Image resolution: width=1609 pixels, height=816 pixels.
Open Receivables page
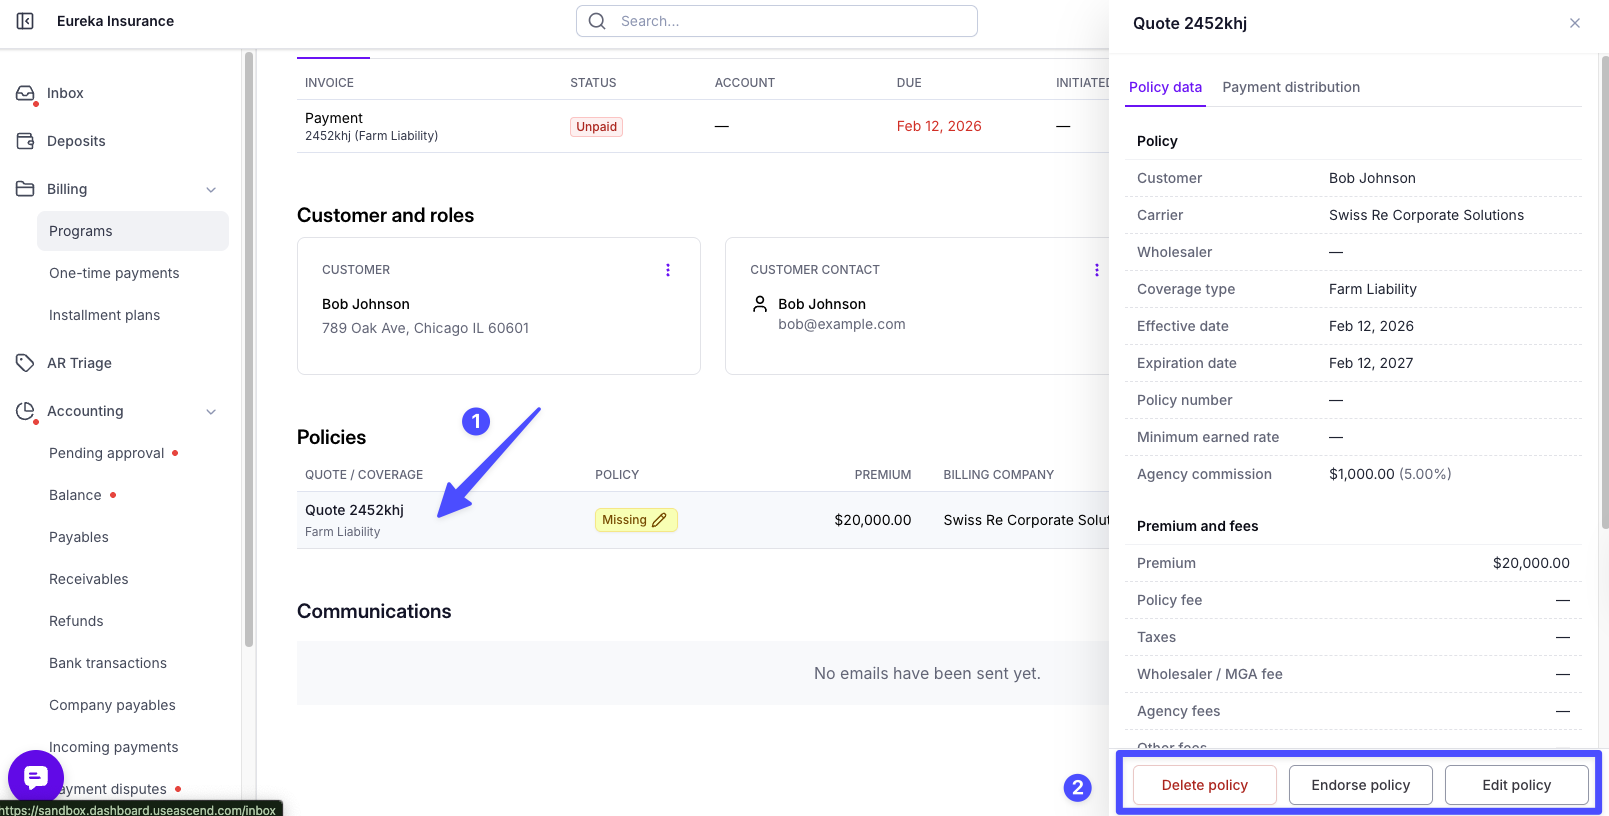point(89,579)
